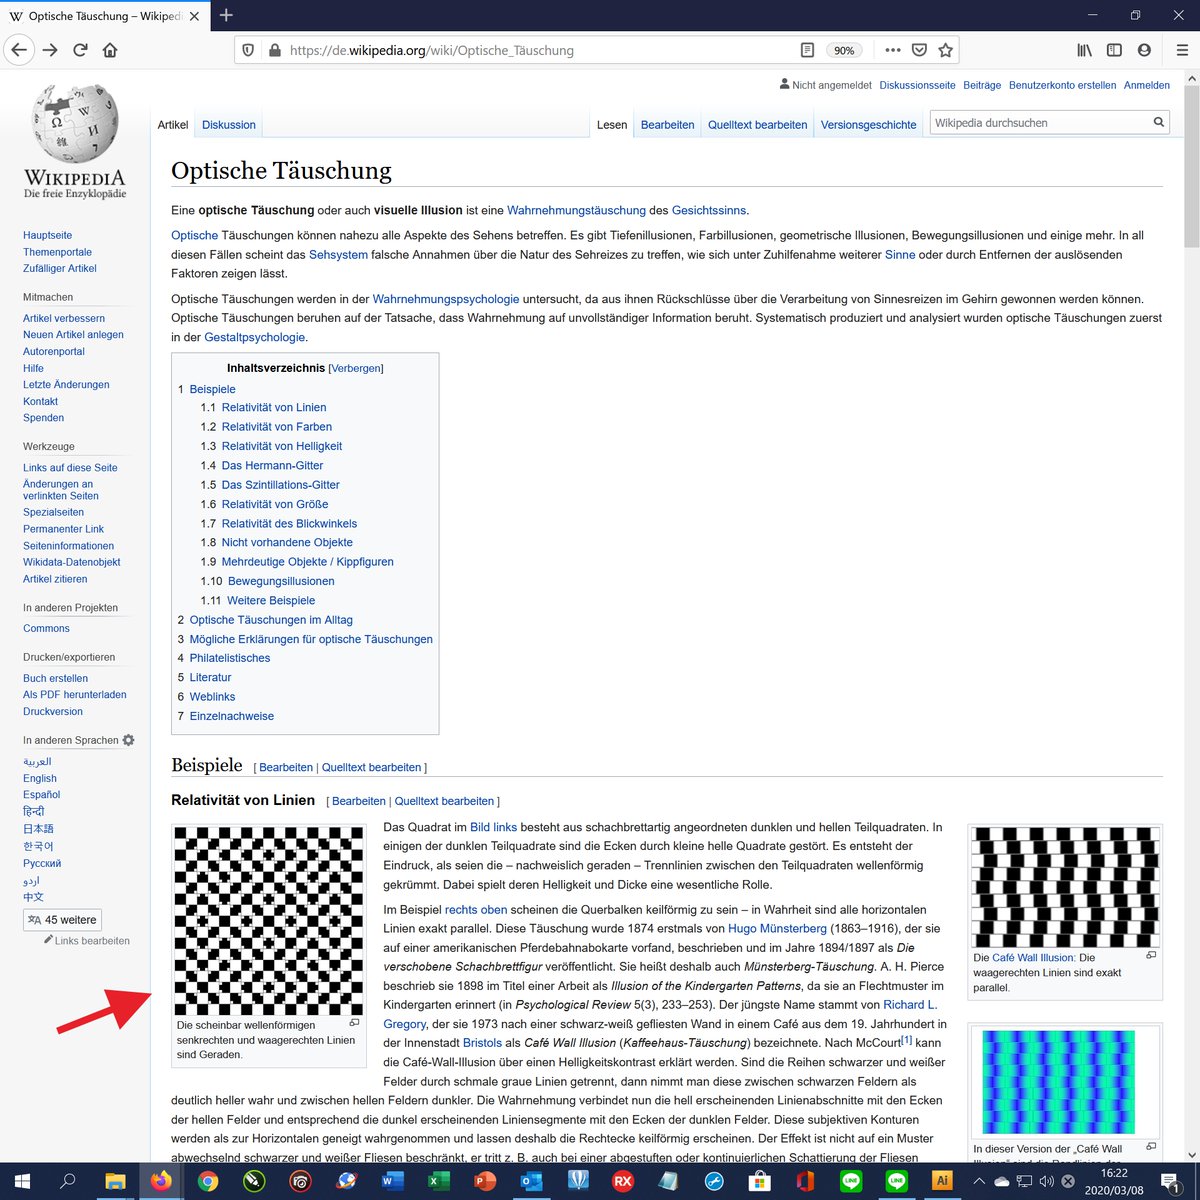This screenshot has height=1200, width=1200.
Task: Open a new browser tab
Action: 226,15
